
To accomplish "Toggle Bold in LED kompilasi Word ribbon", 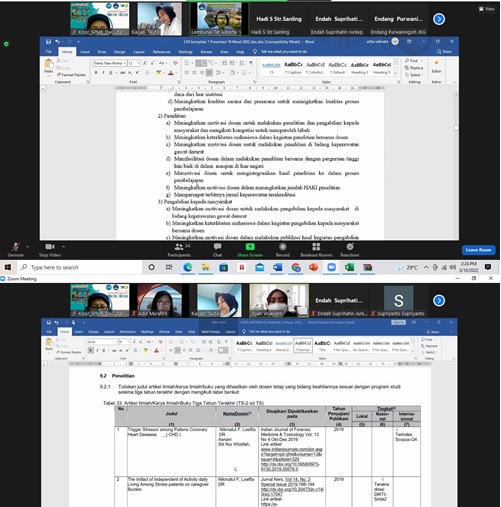I will click(96, 73).
